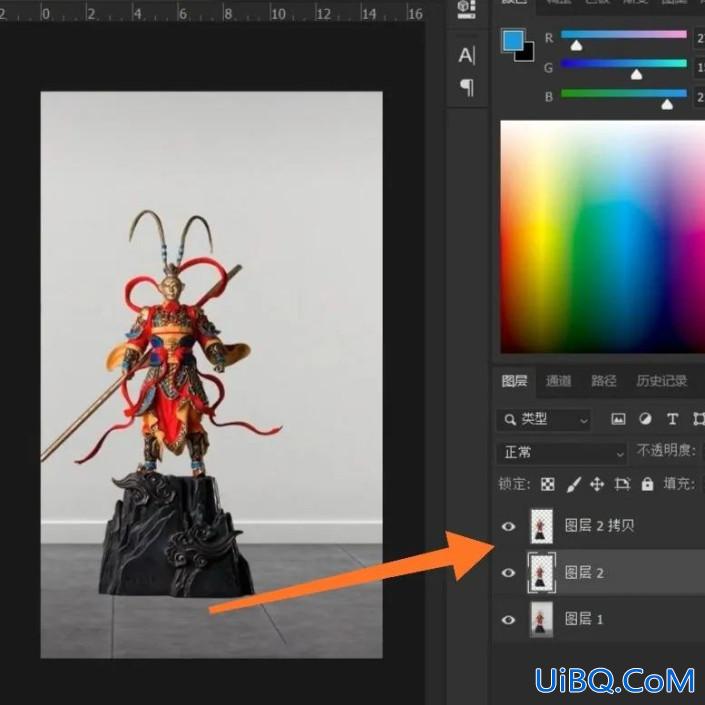The width and height of the screenshot is (705, 705).
Task: Click the 不透明度 opacity label
Action: [666, 451]
